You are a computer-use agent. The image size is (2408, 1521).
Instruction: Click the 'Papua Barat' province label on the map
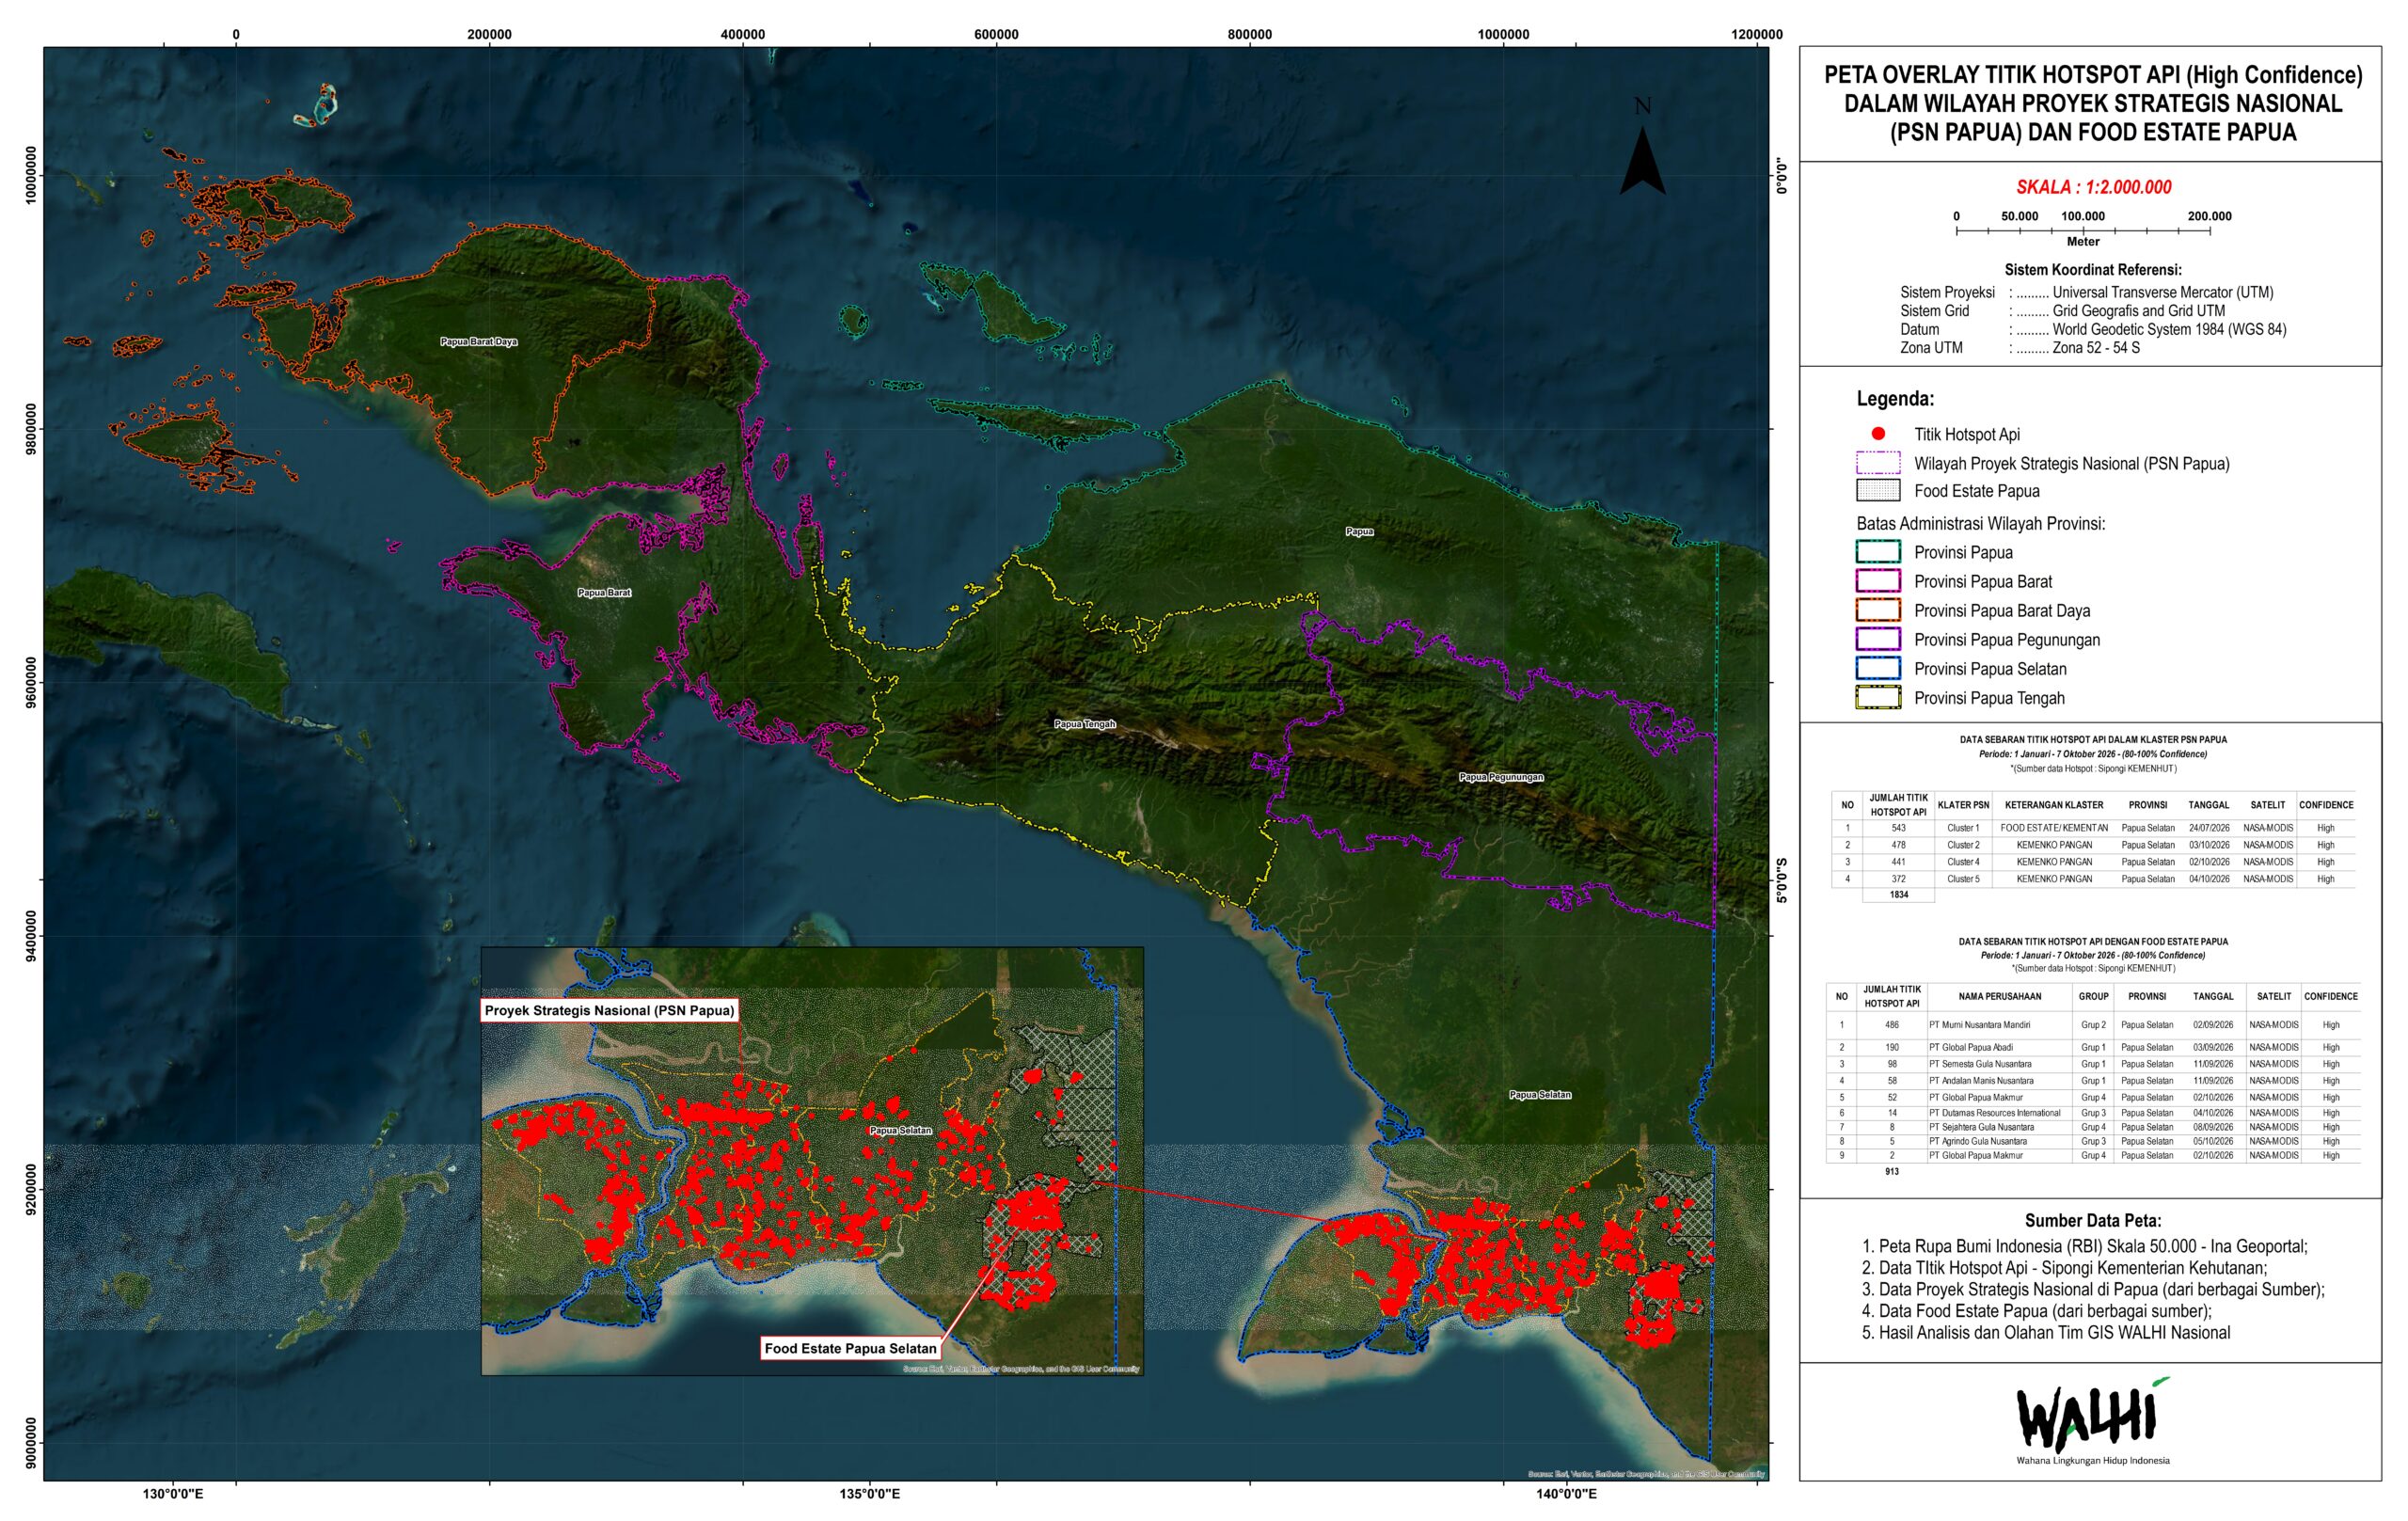pos(604,592)
